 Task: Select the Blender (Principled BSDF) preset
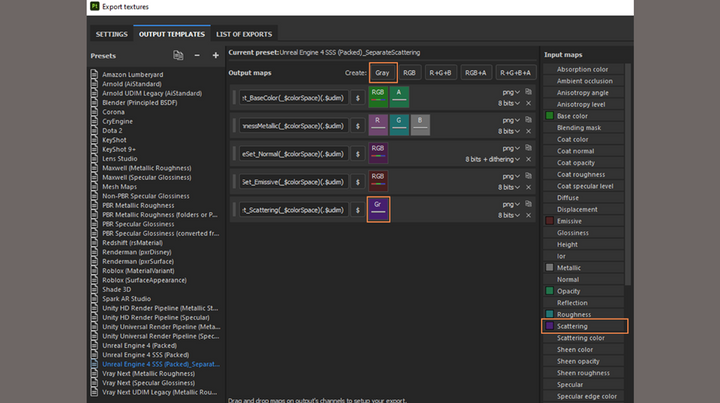[140, 102]
